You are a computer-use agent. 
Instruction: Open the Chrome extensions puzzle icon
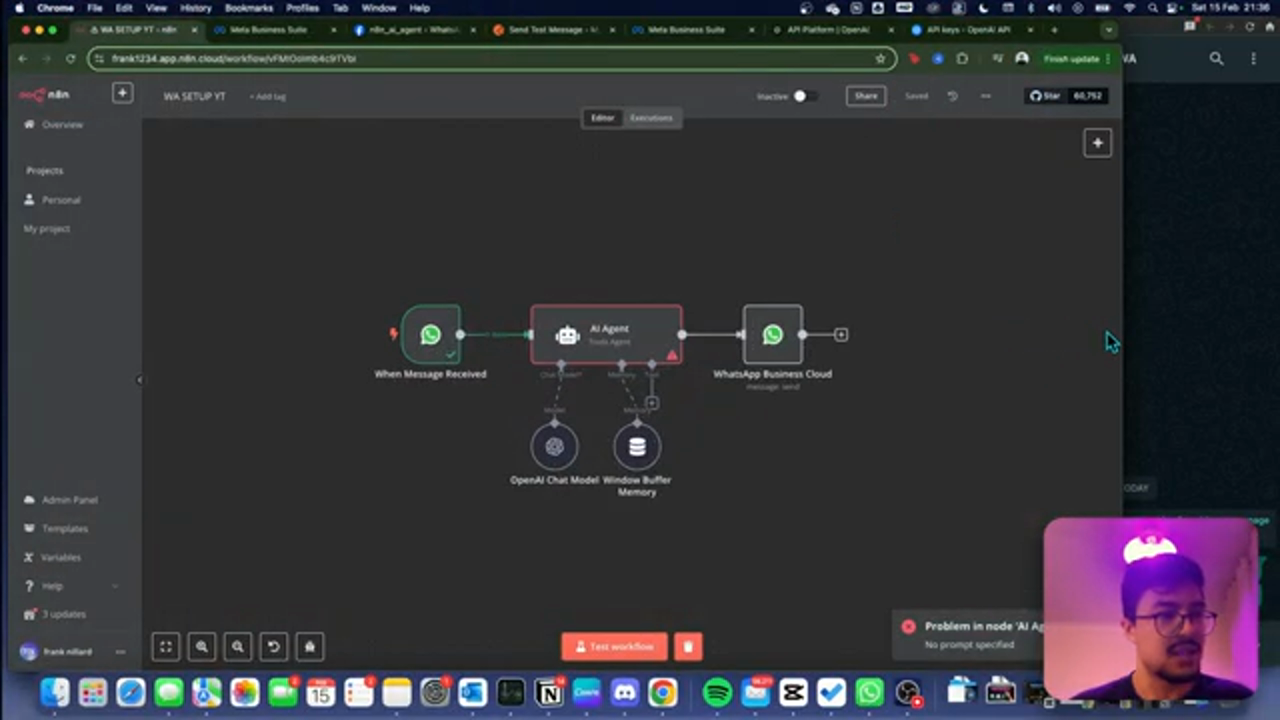click(x=962, y=59)
